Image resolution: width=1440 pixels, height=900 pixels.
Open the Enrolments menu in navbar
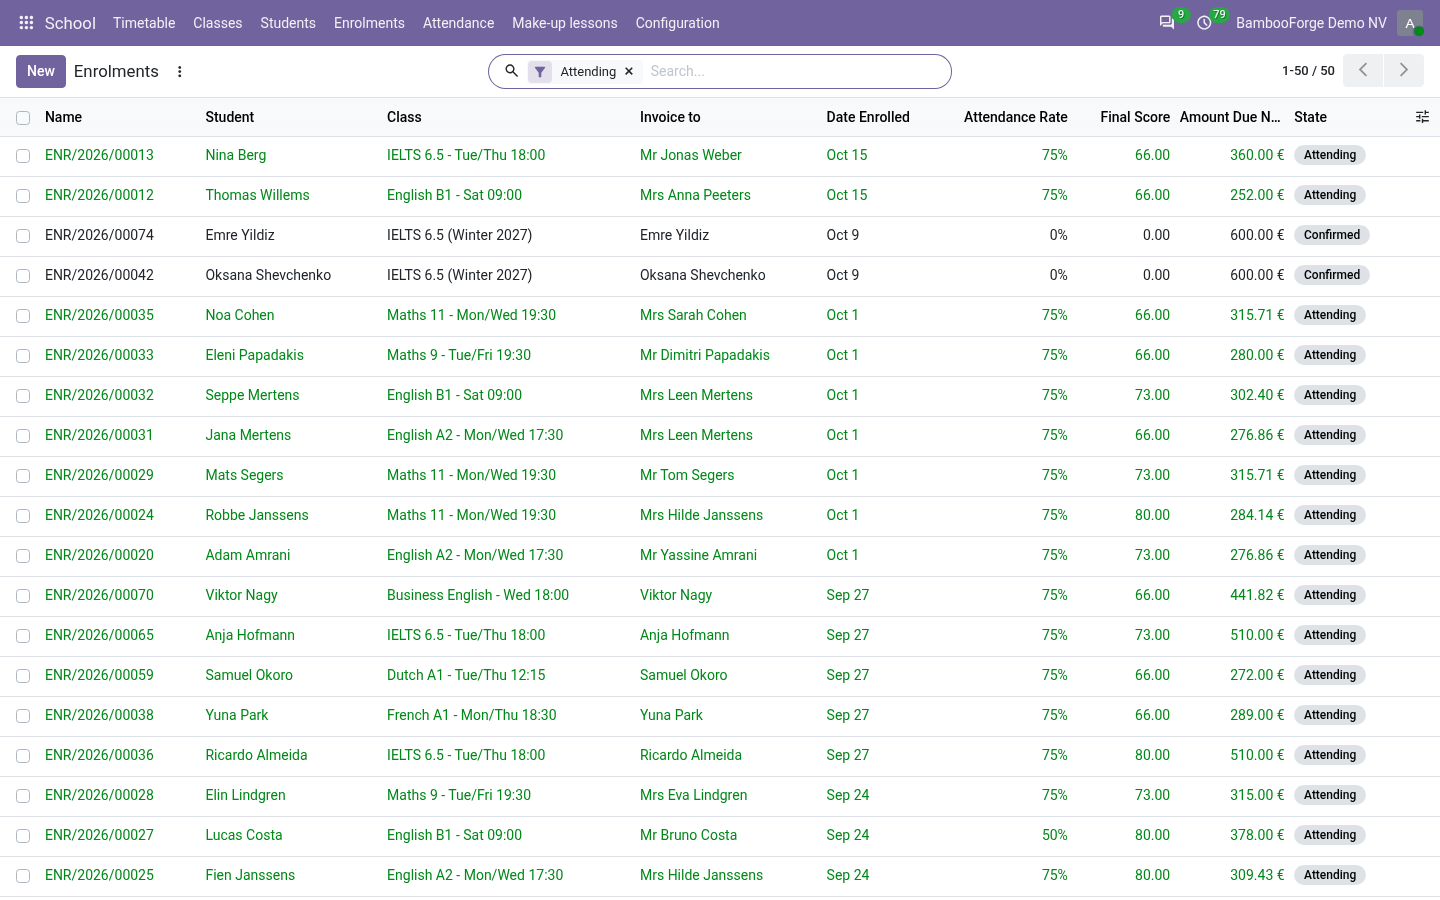369,23
